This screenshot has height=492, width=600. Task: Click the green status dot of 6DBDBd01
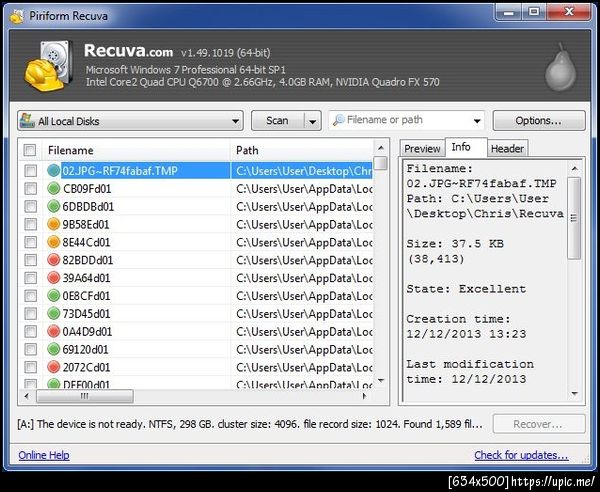(54, 207)
